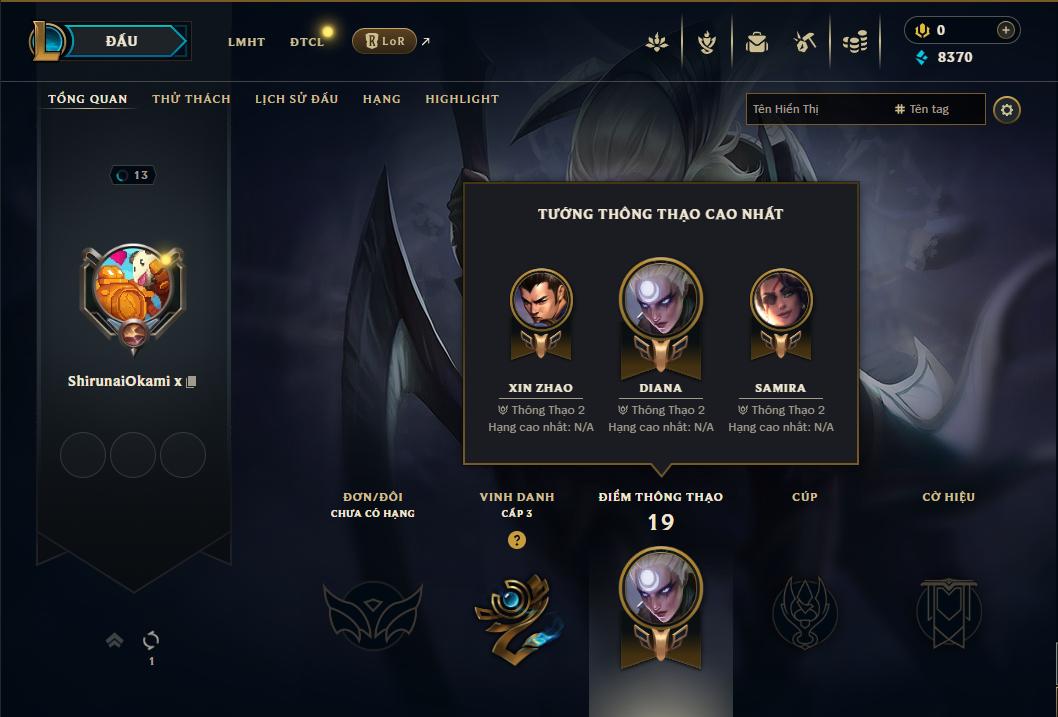Open the Loot backpack icon
1058x717 pixels.
click(x=756, y=42)
